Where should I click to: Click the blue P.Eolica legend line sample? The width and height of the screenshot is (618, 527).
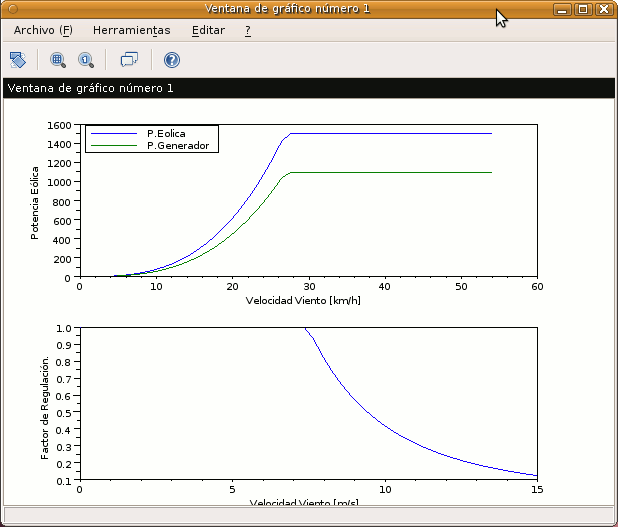coord(114,134)
